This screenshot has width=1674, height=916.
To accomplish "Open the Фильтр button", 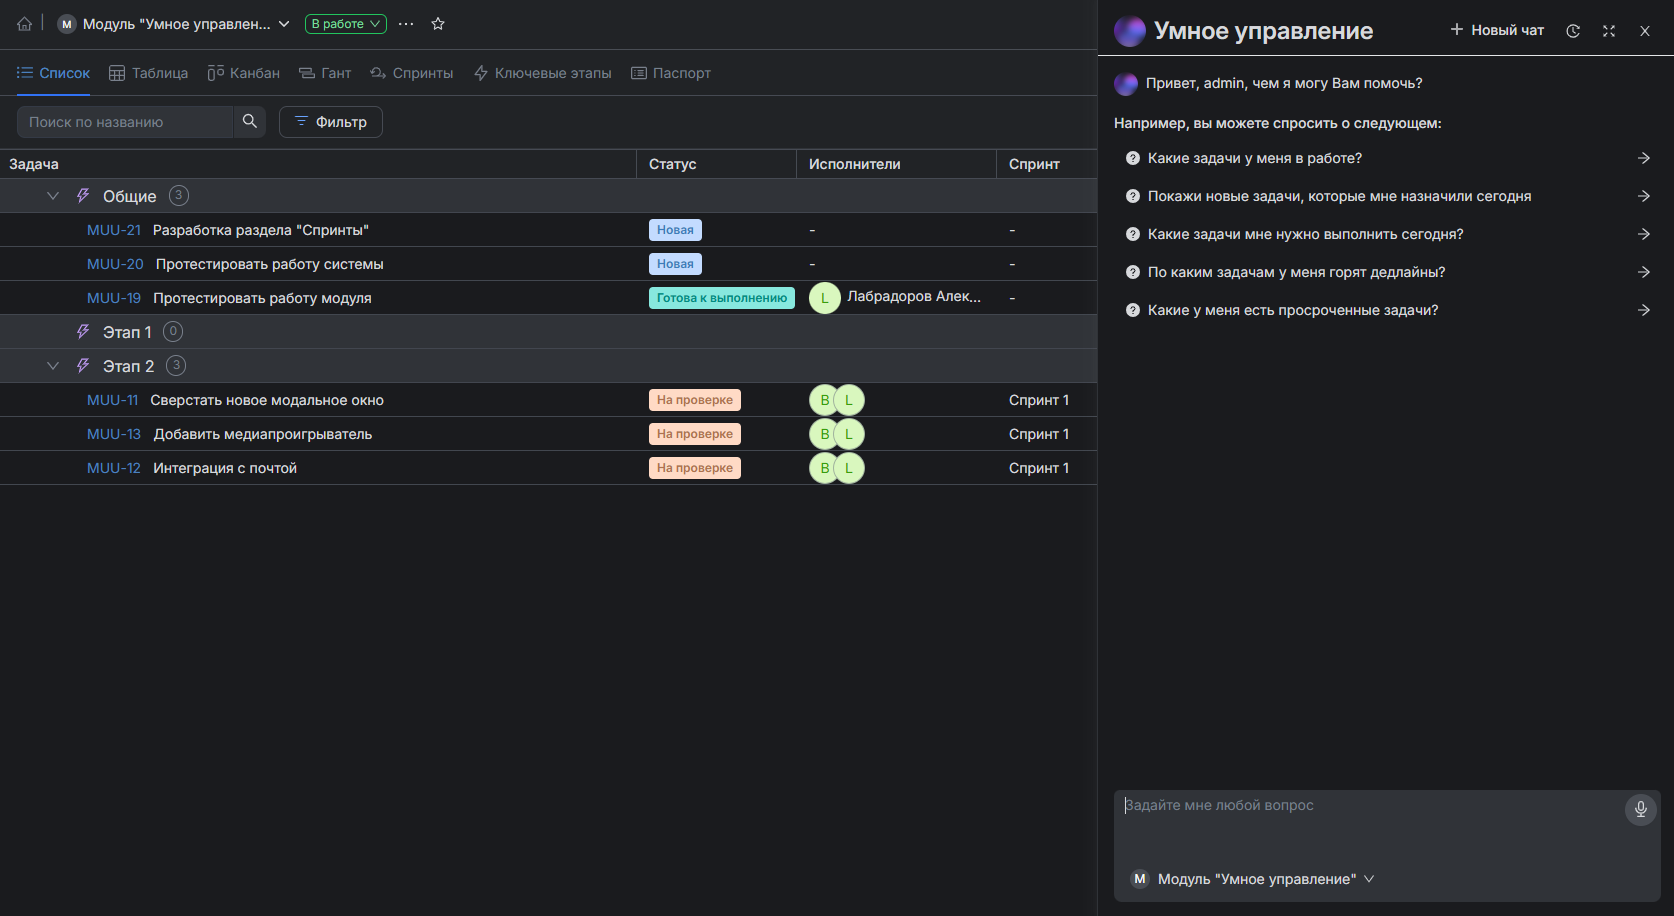I will (330, 122).
